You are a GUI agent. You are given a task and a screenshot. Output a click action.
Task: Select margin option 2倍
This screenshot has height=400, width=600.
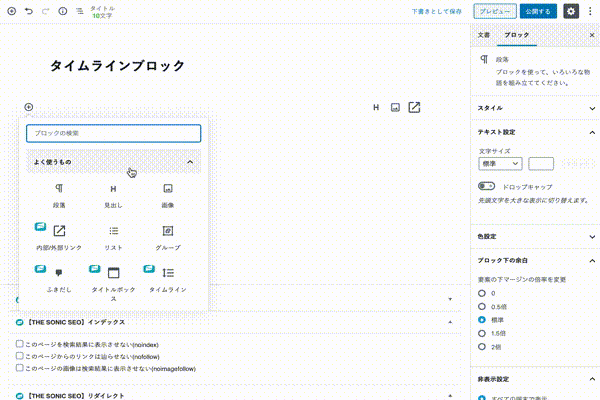point(482,347)
